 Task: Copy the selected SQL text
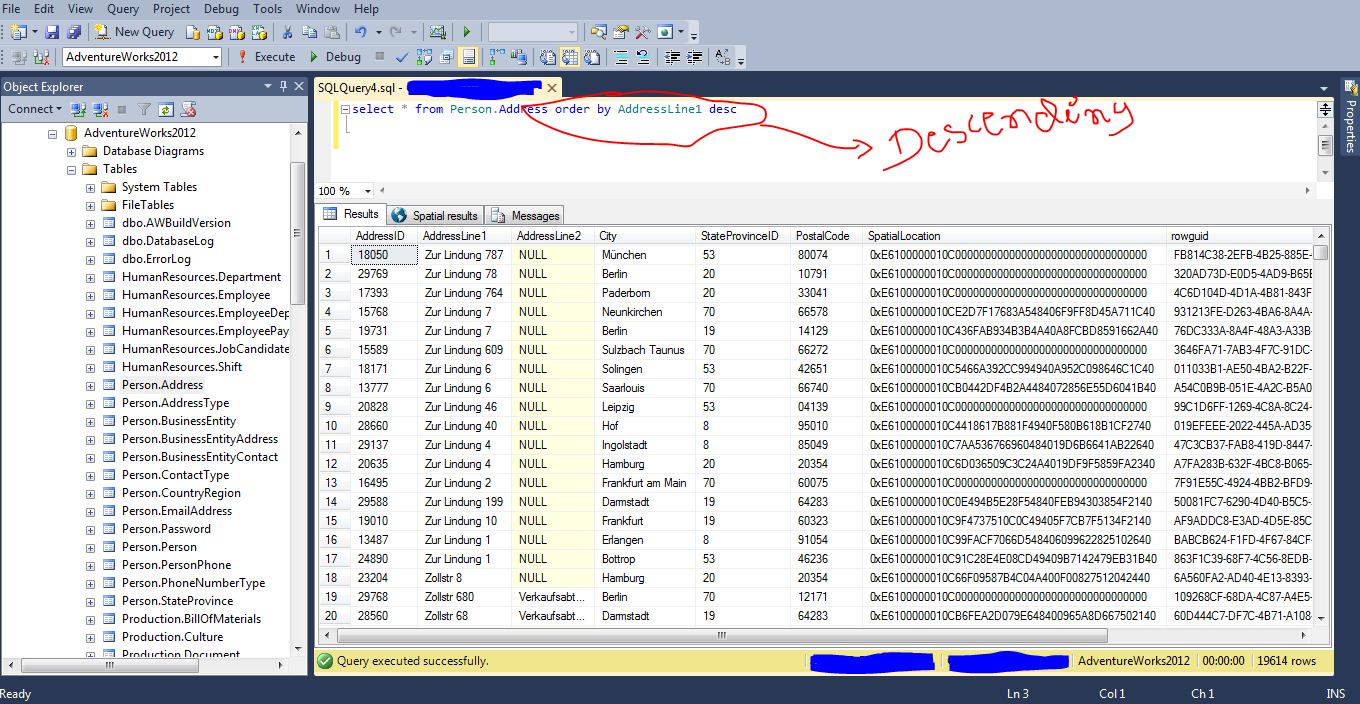point(309,31)
